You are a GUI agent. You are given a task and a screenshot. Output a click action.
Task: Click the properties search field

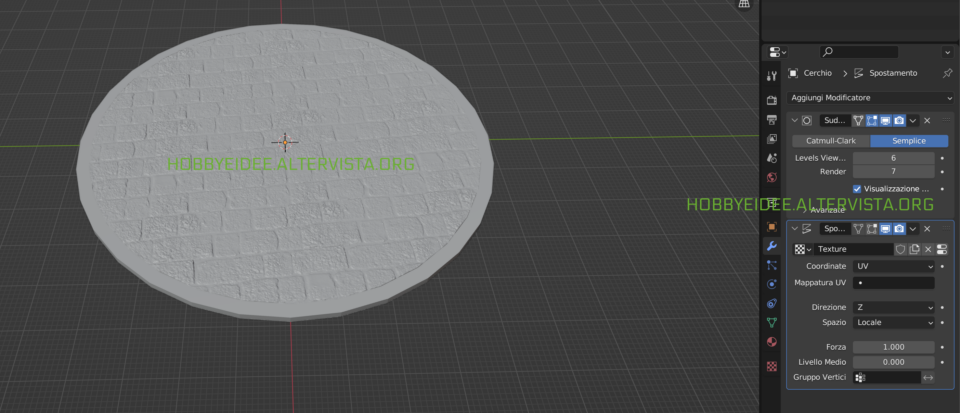coord(859,53)
